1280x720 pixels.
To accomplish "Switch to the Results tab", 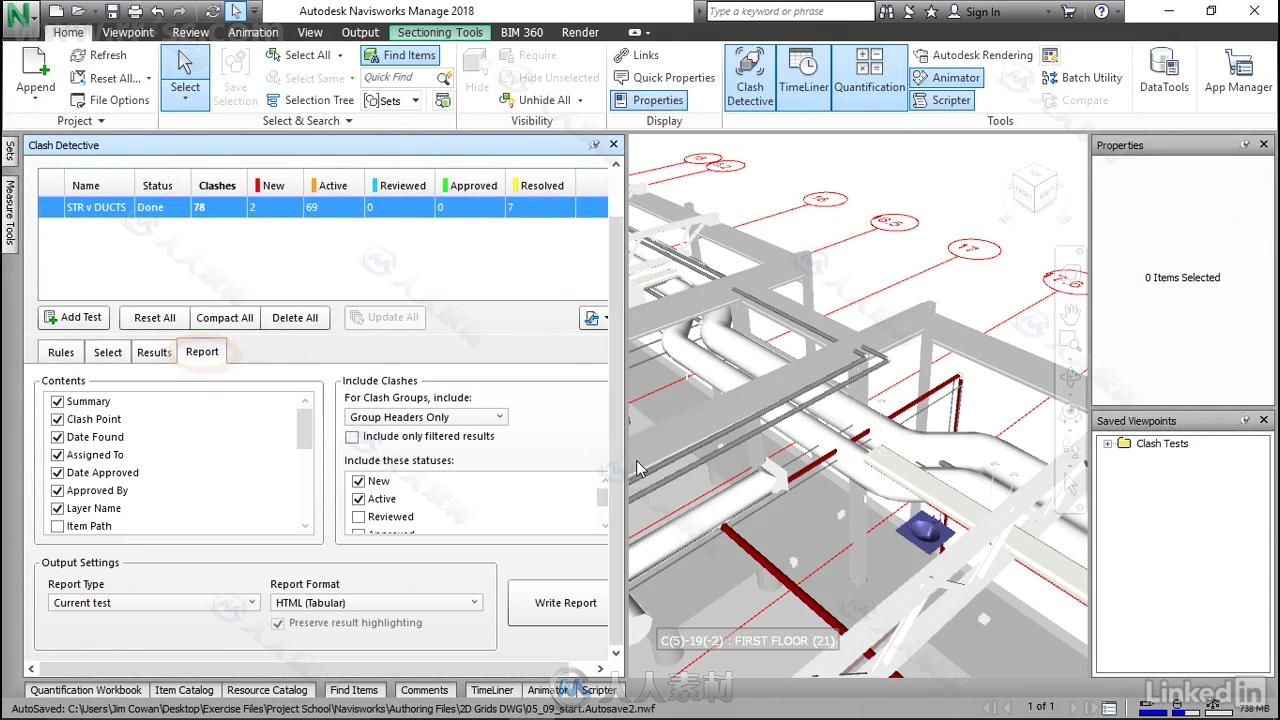I will click(x=154, y=352).
